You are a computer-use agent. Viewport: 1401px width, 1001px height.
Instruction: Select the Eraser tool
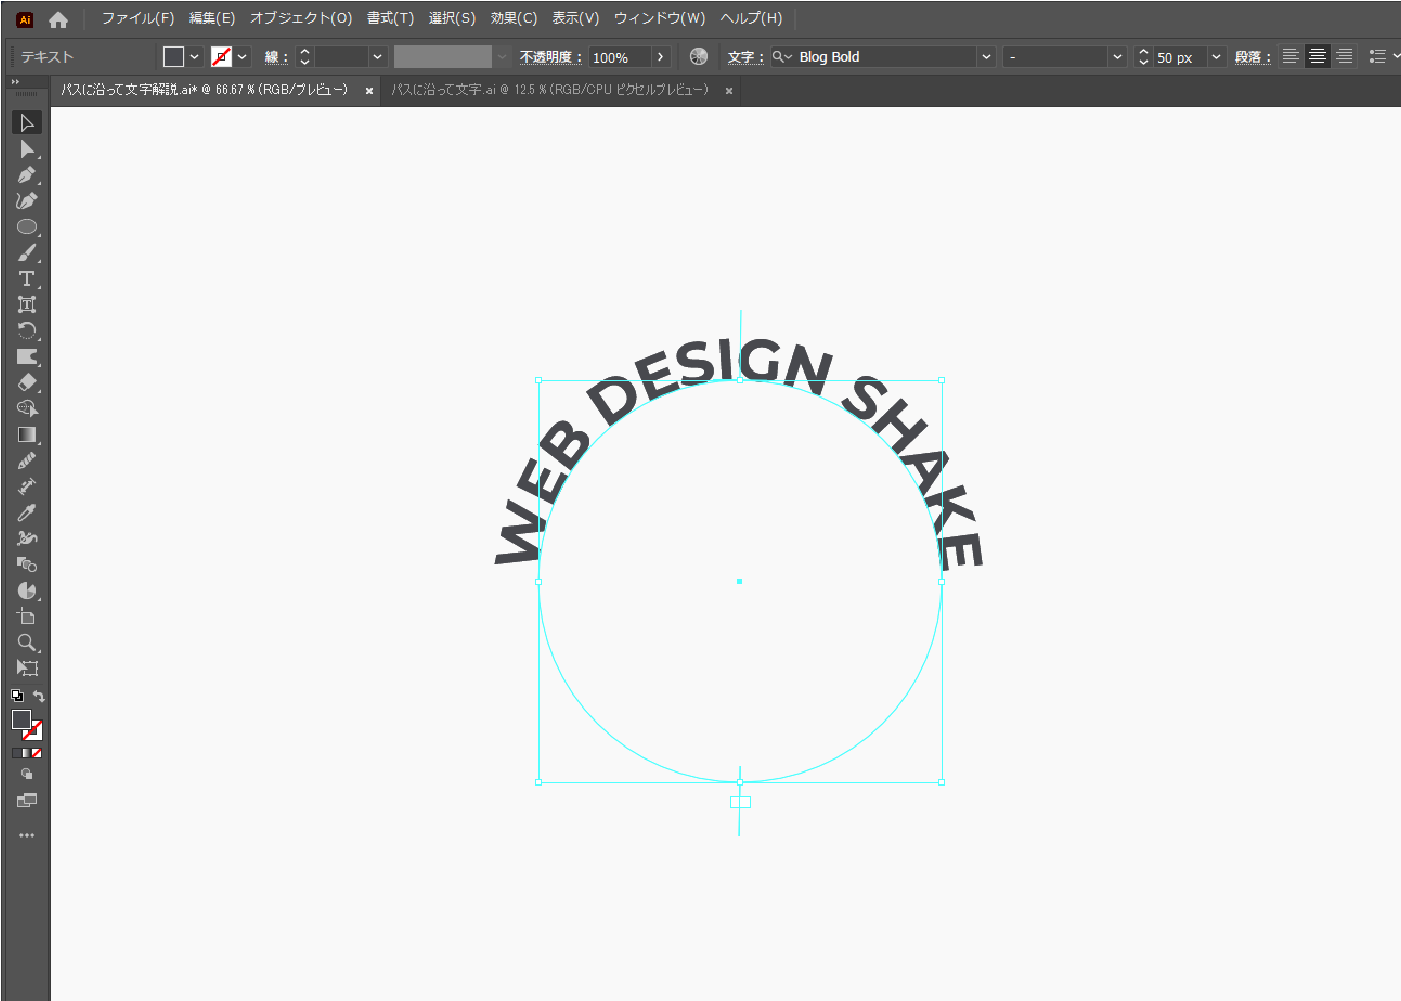coord(26,383)
